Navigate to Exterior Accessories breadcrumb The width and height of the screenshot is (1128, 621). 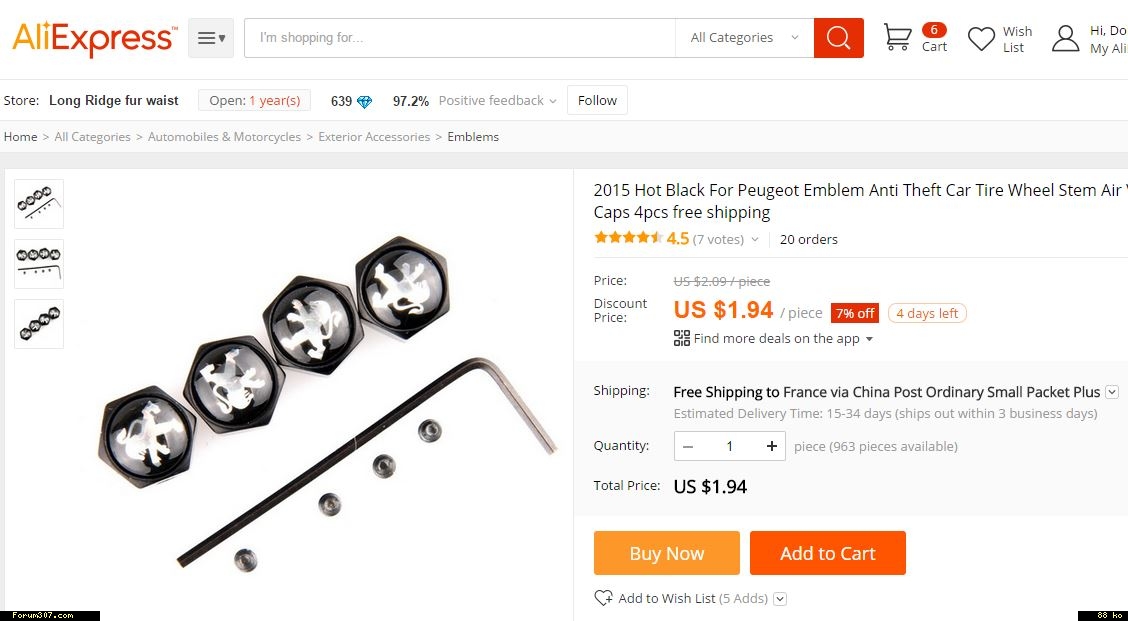point(374,137)
